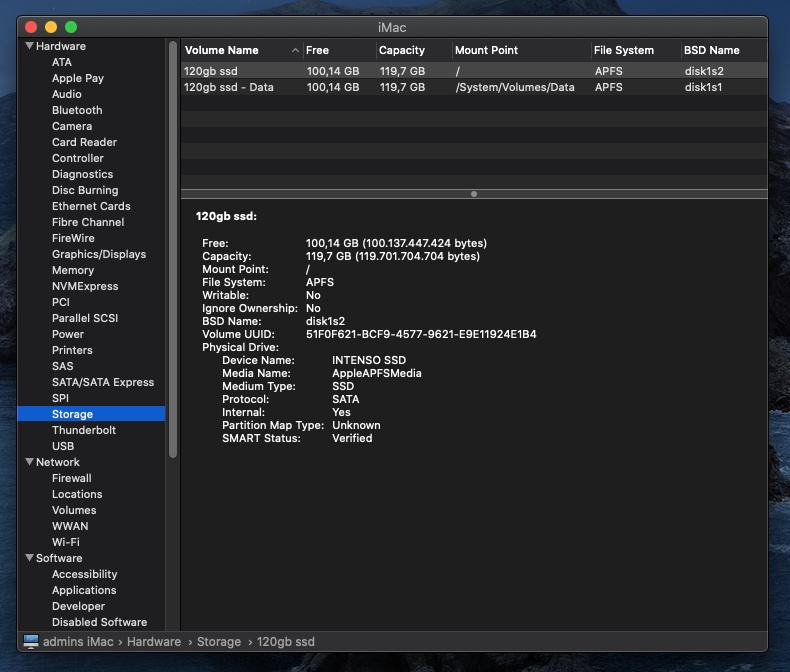This screenshot has width=790, height=672.
Task: Click the Capacity column header
Action: tap(402, 50)
